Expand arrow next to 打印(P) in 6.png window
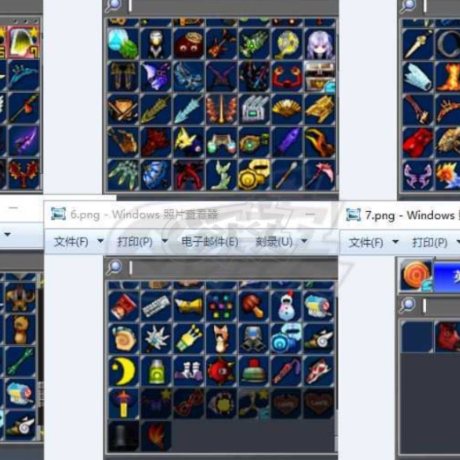460x460 pixels. (x=164, y=241)
